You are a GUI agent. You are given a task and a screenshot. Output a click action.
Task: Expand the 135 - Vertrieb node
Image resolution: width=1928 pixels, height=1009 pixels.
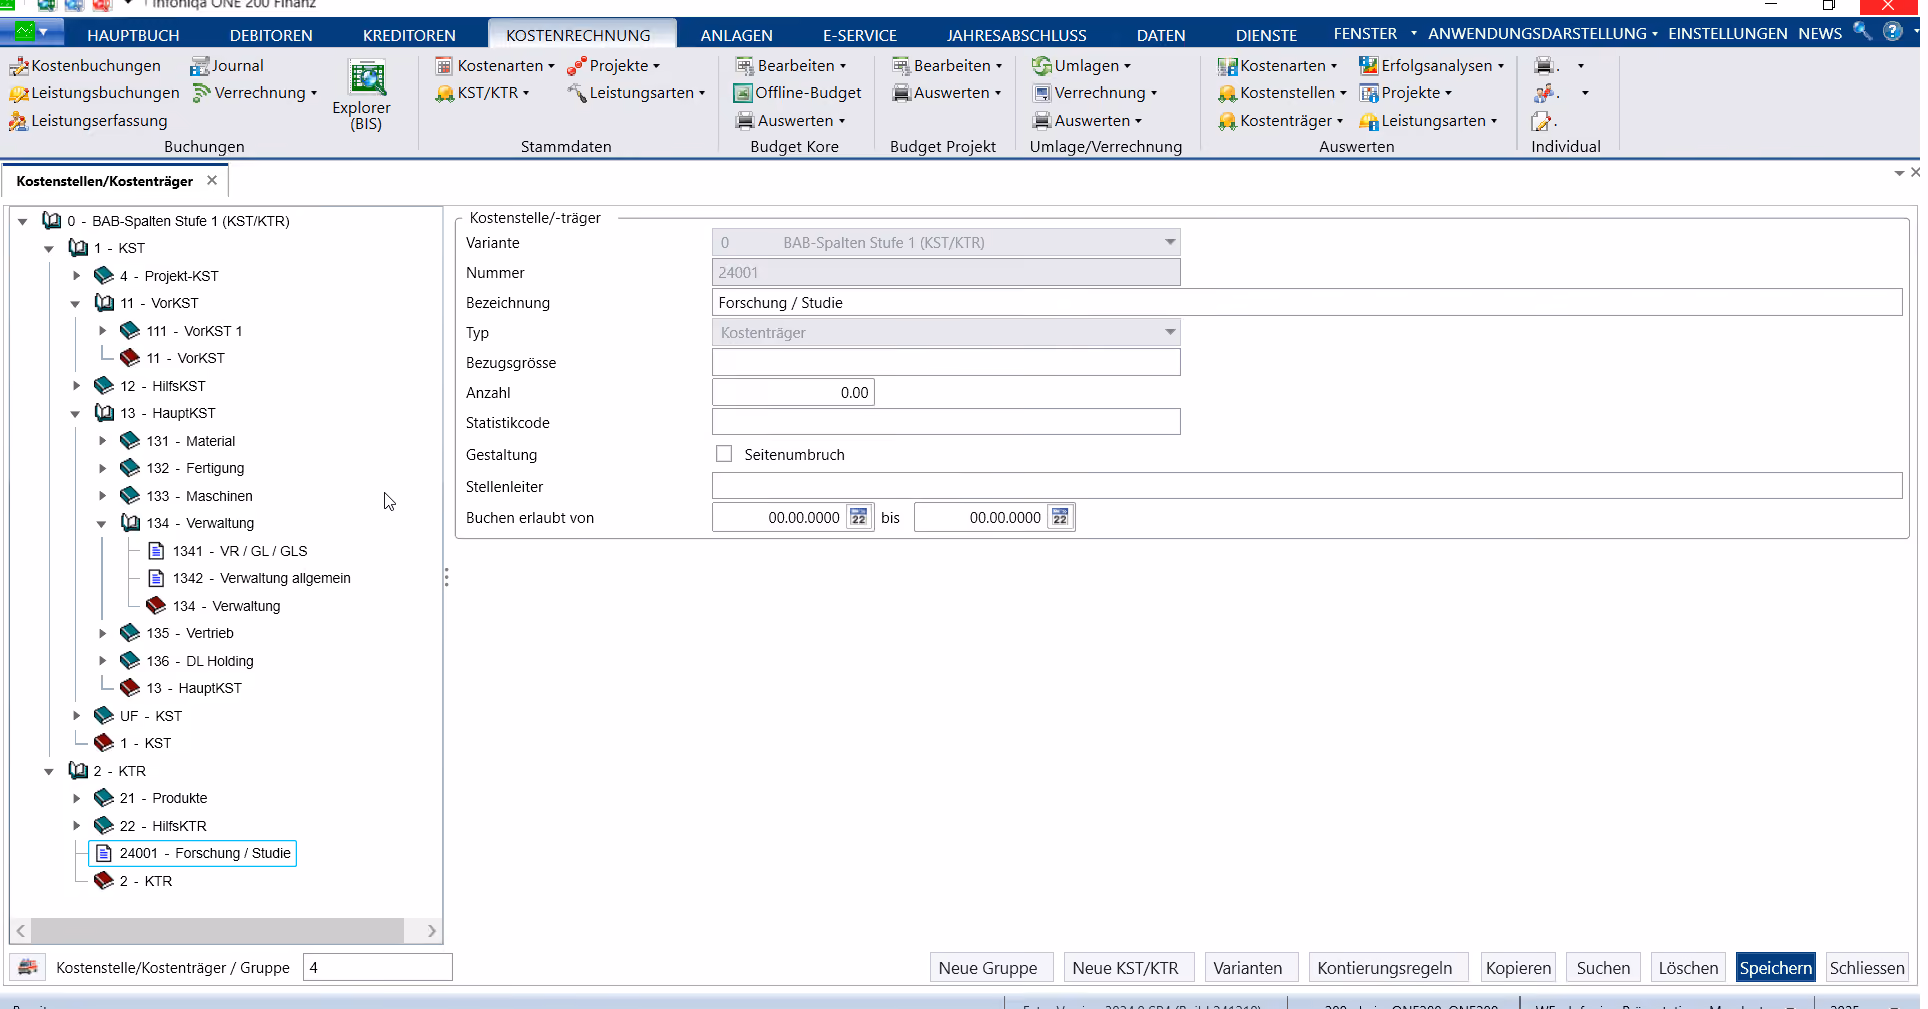(x=102, y=633)
